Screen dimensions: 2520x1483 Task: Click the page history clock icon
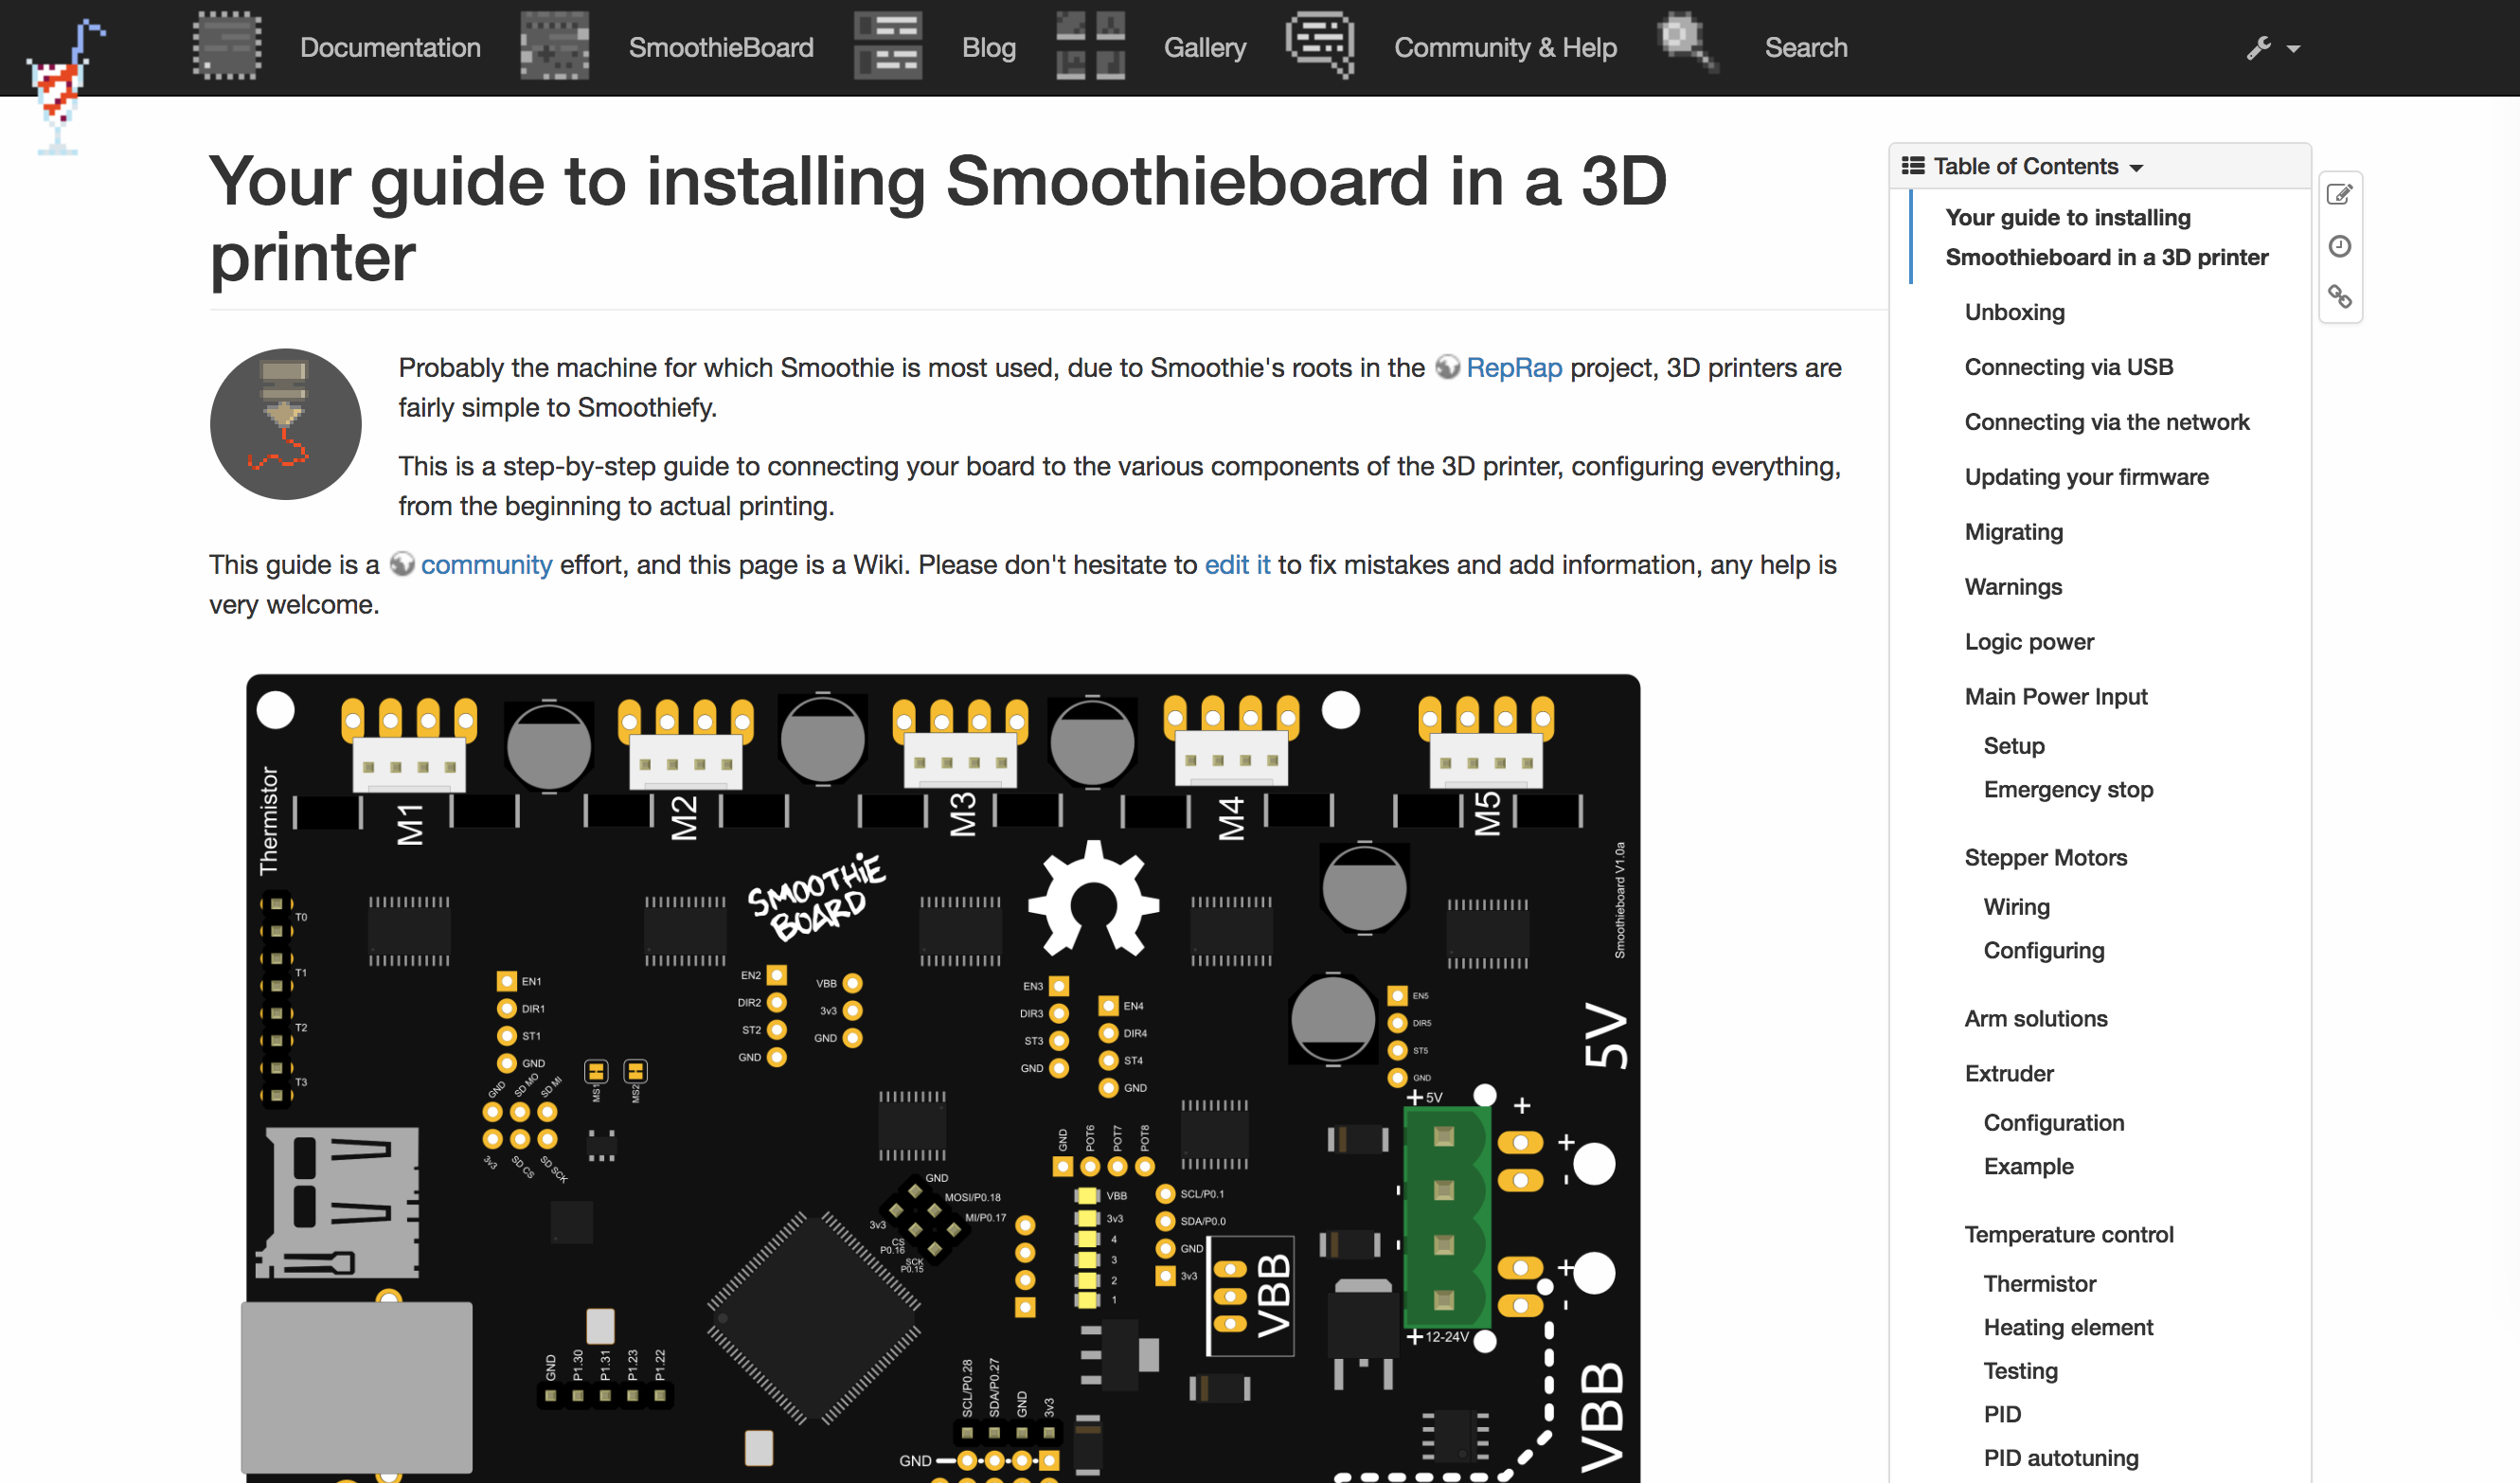point(2339,246)
